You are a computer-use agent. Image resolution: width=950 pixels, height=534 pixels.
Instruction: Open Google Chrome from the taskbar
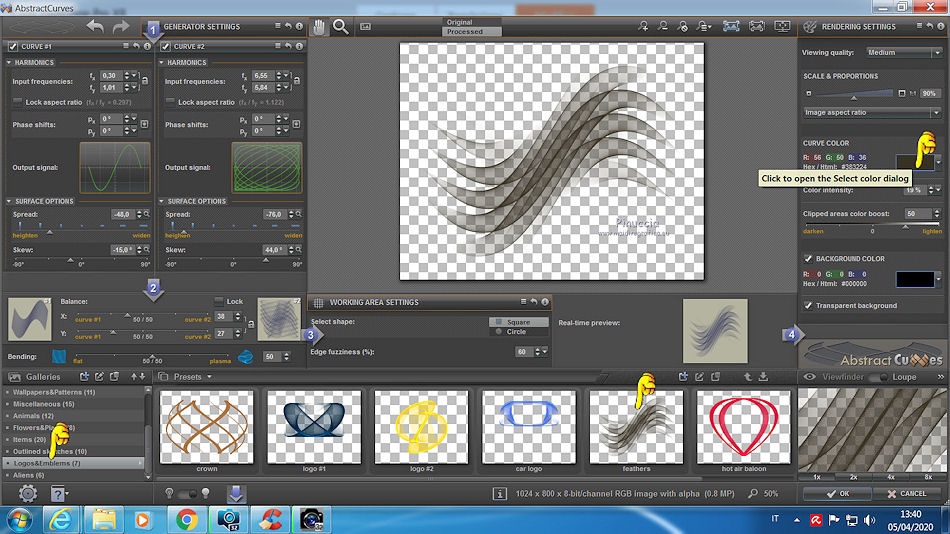click(x=186, y=519)
